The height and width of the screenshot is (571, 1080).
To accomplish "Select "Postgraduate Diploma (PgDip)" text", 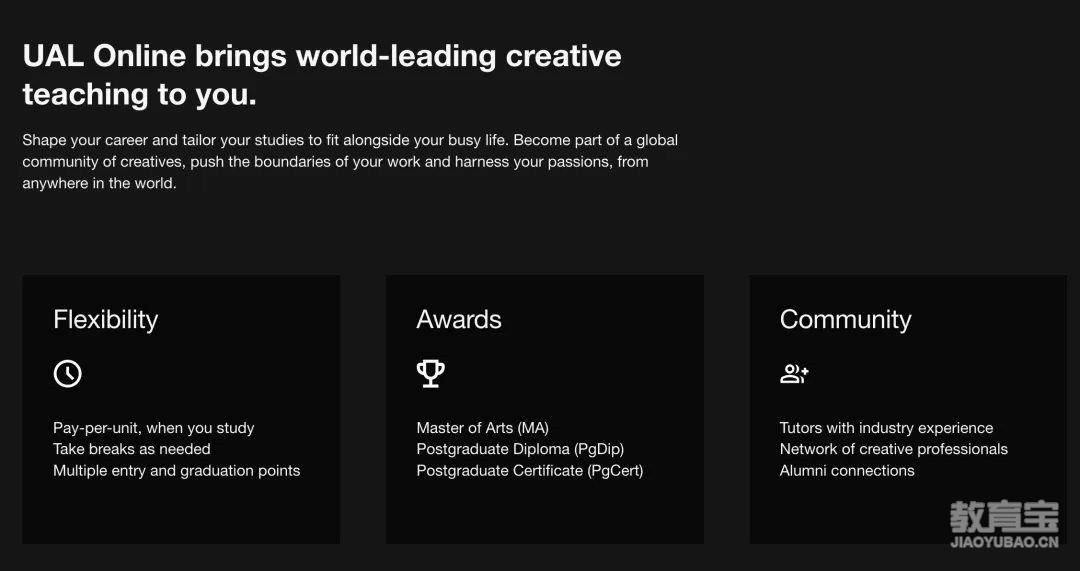I will (x=520, y=449).
